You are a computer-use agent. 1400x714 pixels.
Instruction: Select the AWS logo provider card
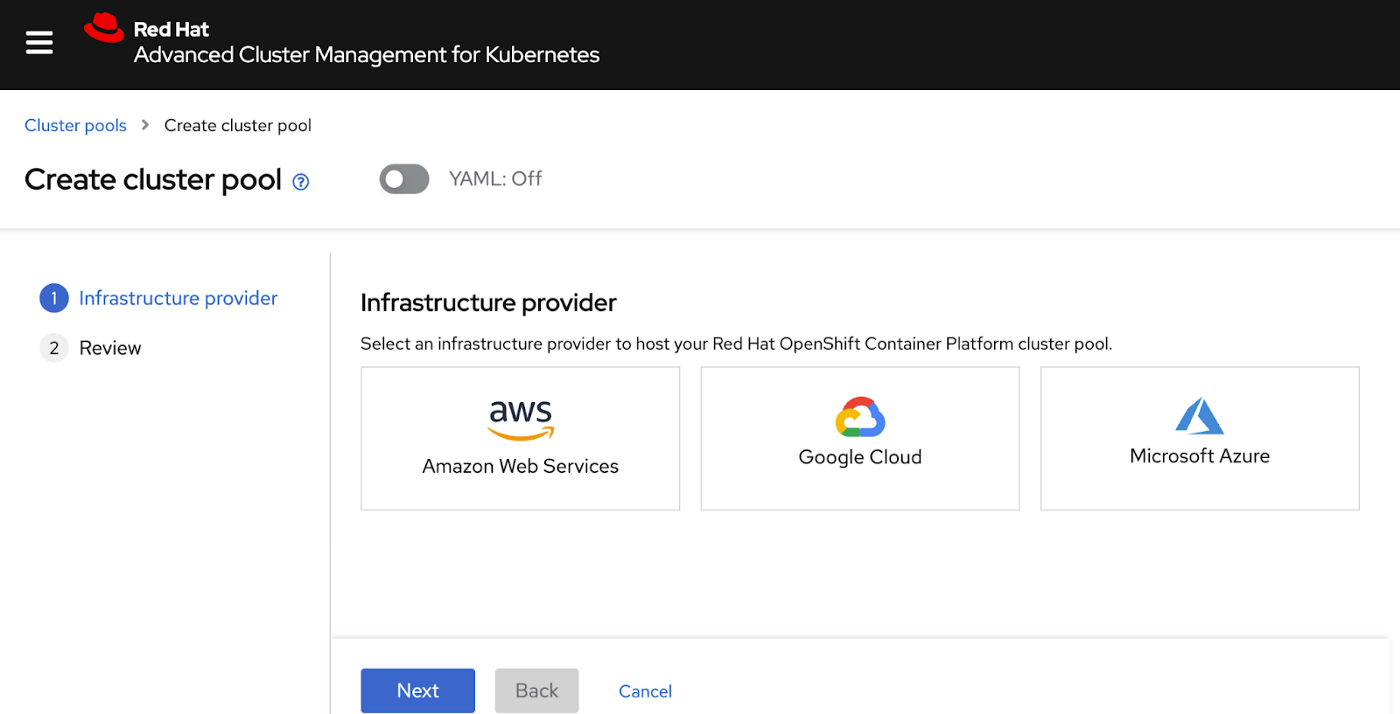tap(520, 420)
